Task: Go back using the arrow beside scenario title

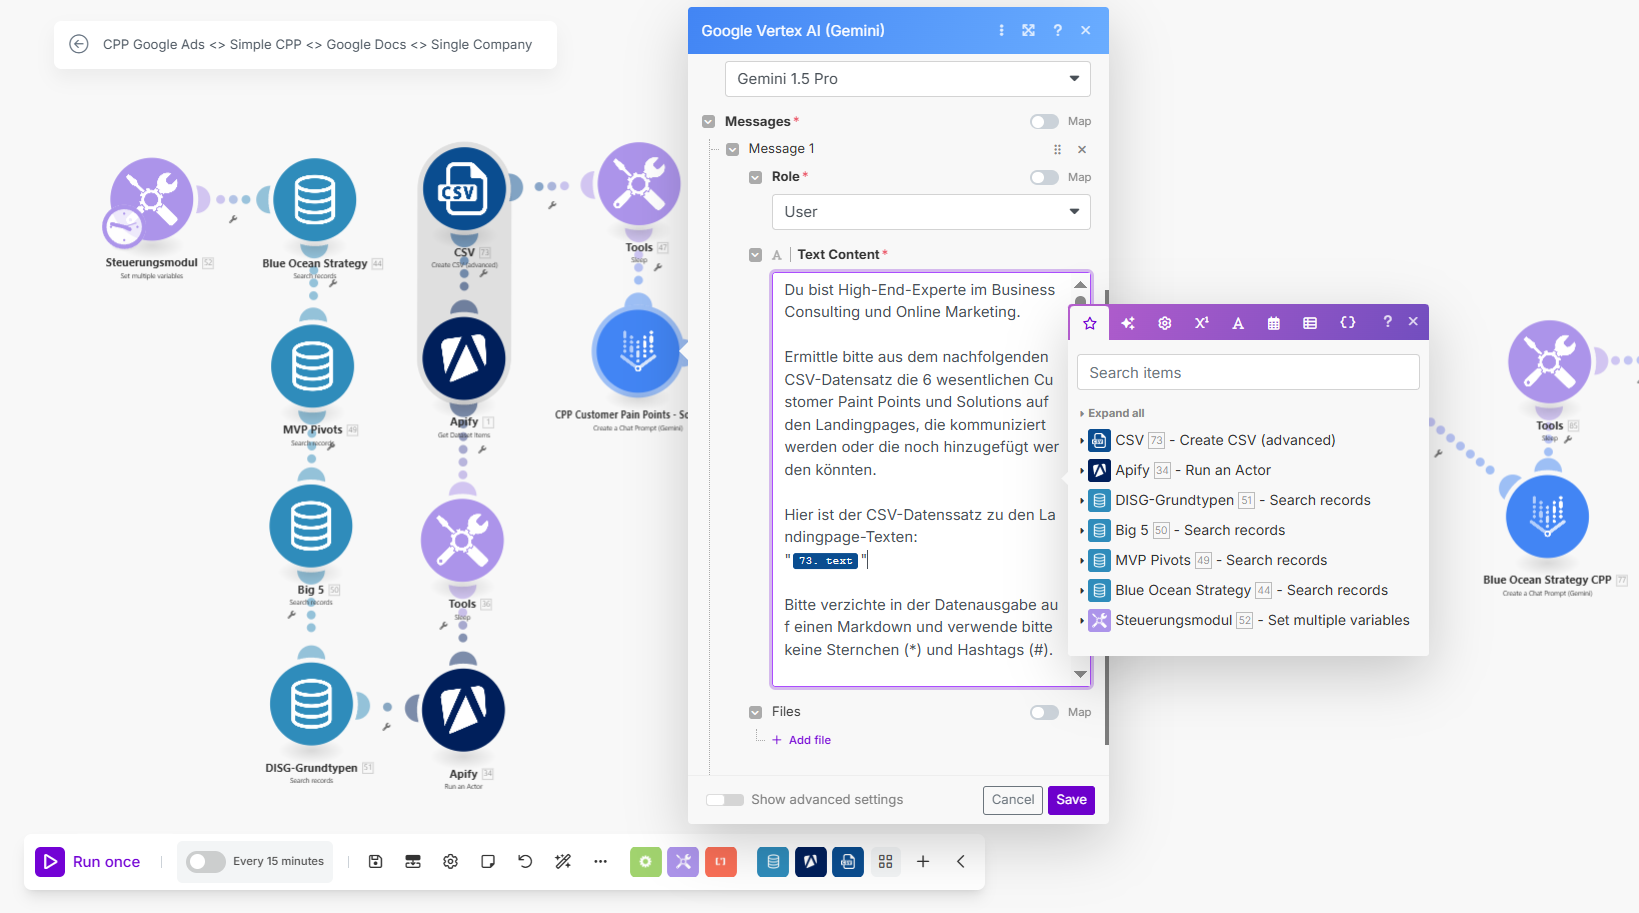Action: (x=78, y=44)
